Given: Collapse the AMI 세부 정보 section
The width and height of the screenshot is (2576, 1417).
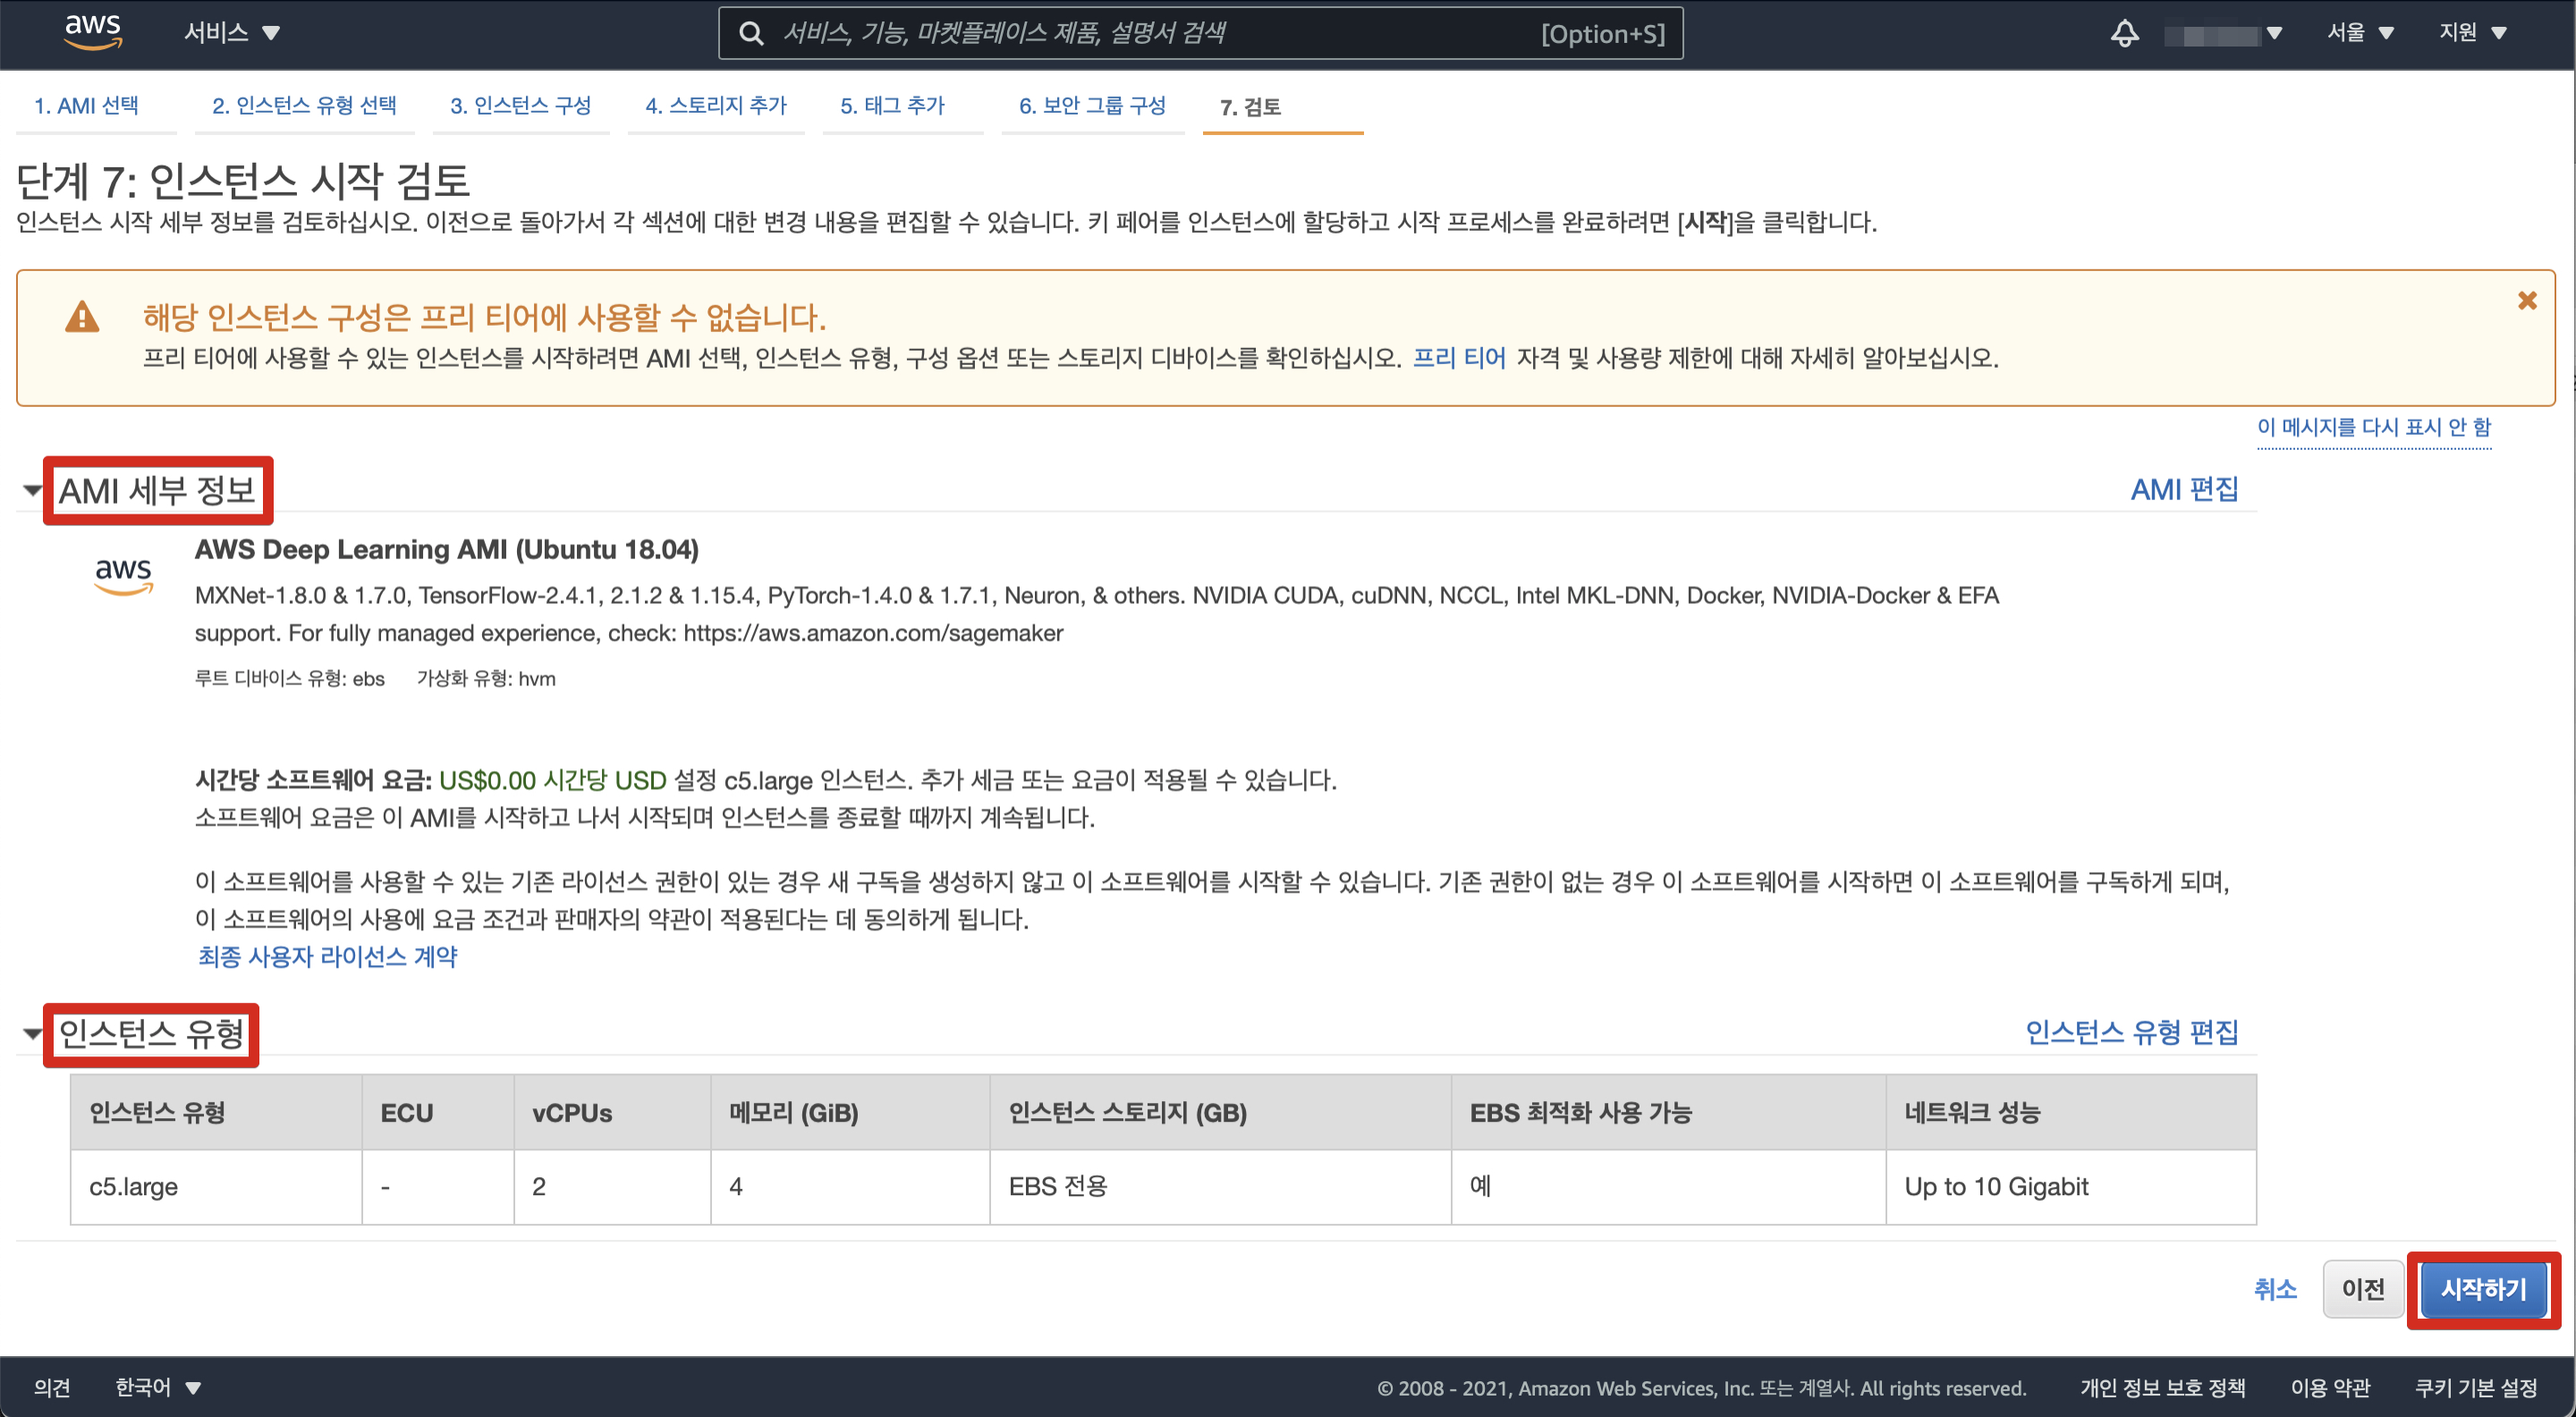Looking at the screenshot, I should (32, 490).
